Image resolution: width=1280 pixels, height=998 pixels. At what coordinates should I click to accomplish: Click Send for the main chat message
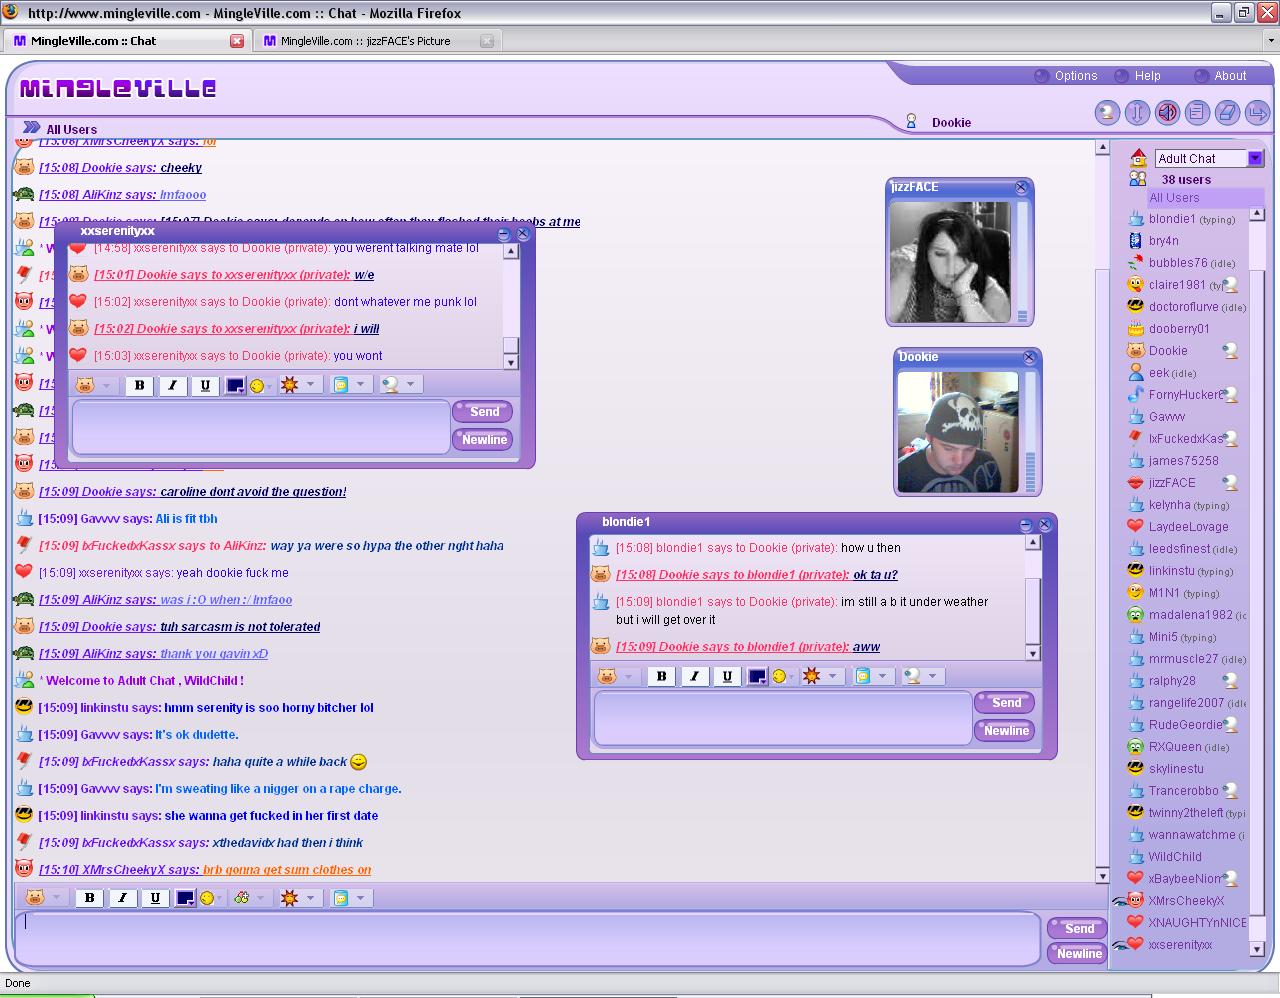pyautogui.click(x=1077, y=928)
